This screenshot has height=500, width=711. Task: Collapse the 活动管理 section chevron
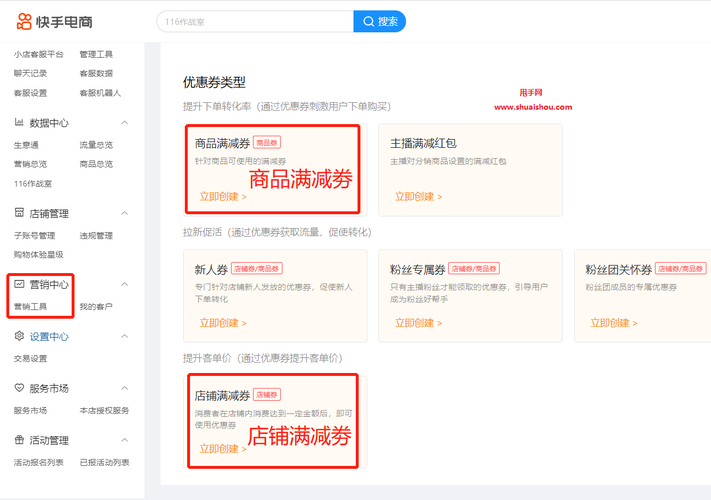pyautogui.click(x=125, y=440)
